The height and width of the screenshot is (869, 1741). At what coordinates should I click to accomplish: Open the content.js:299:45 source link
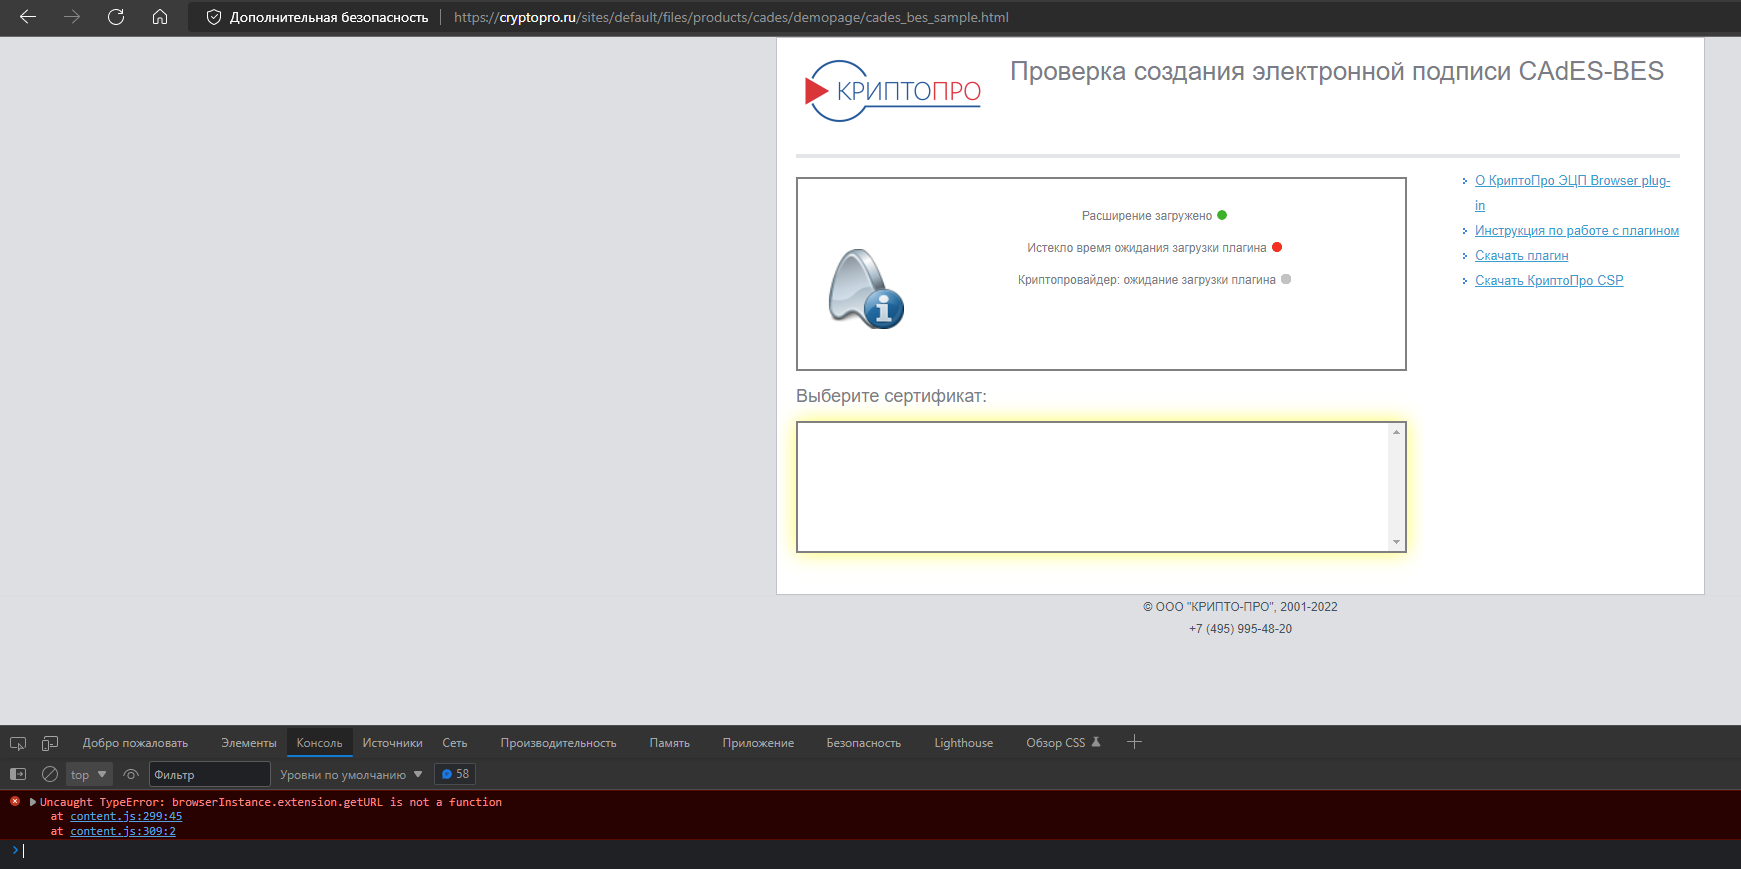pyautogui.click(x=126, y=817)
